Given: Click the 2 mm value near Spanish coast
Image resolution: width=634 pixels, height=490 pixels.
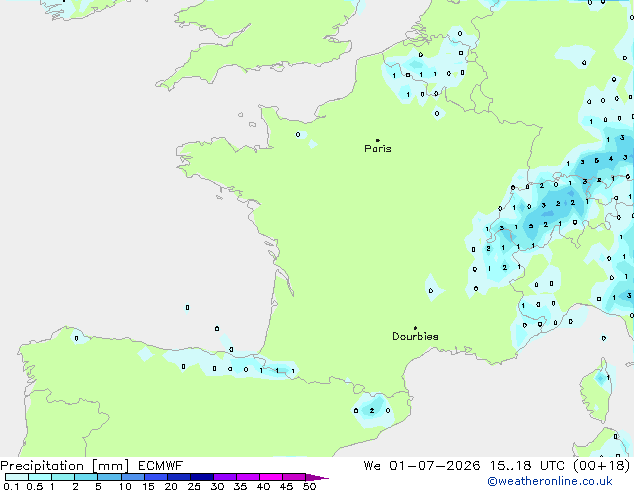Looking at the screenshot, I should point(372,411).
